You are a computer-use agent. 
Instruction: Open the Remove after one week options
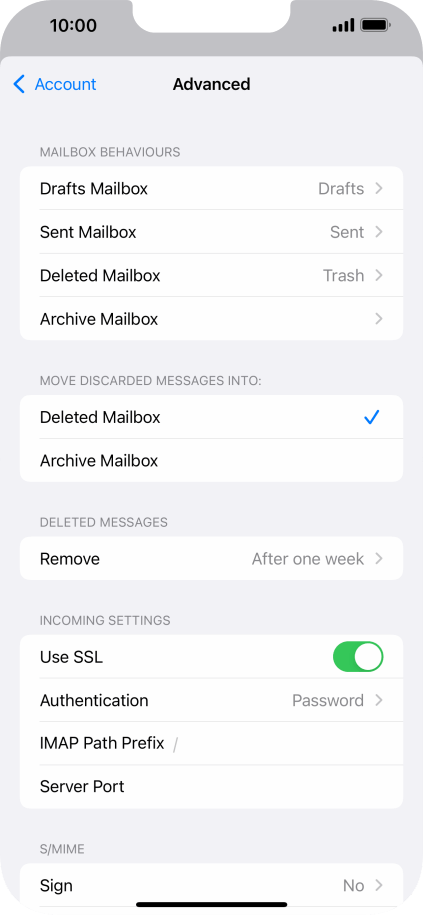click(x=211, y=558)
